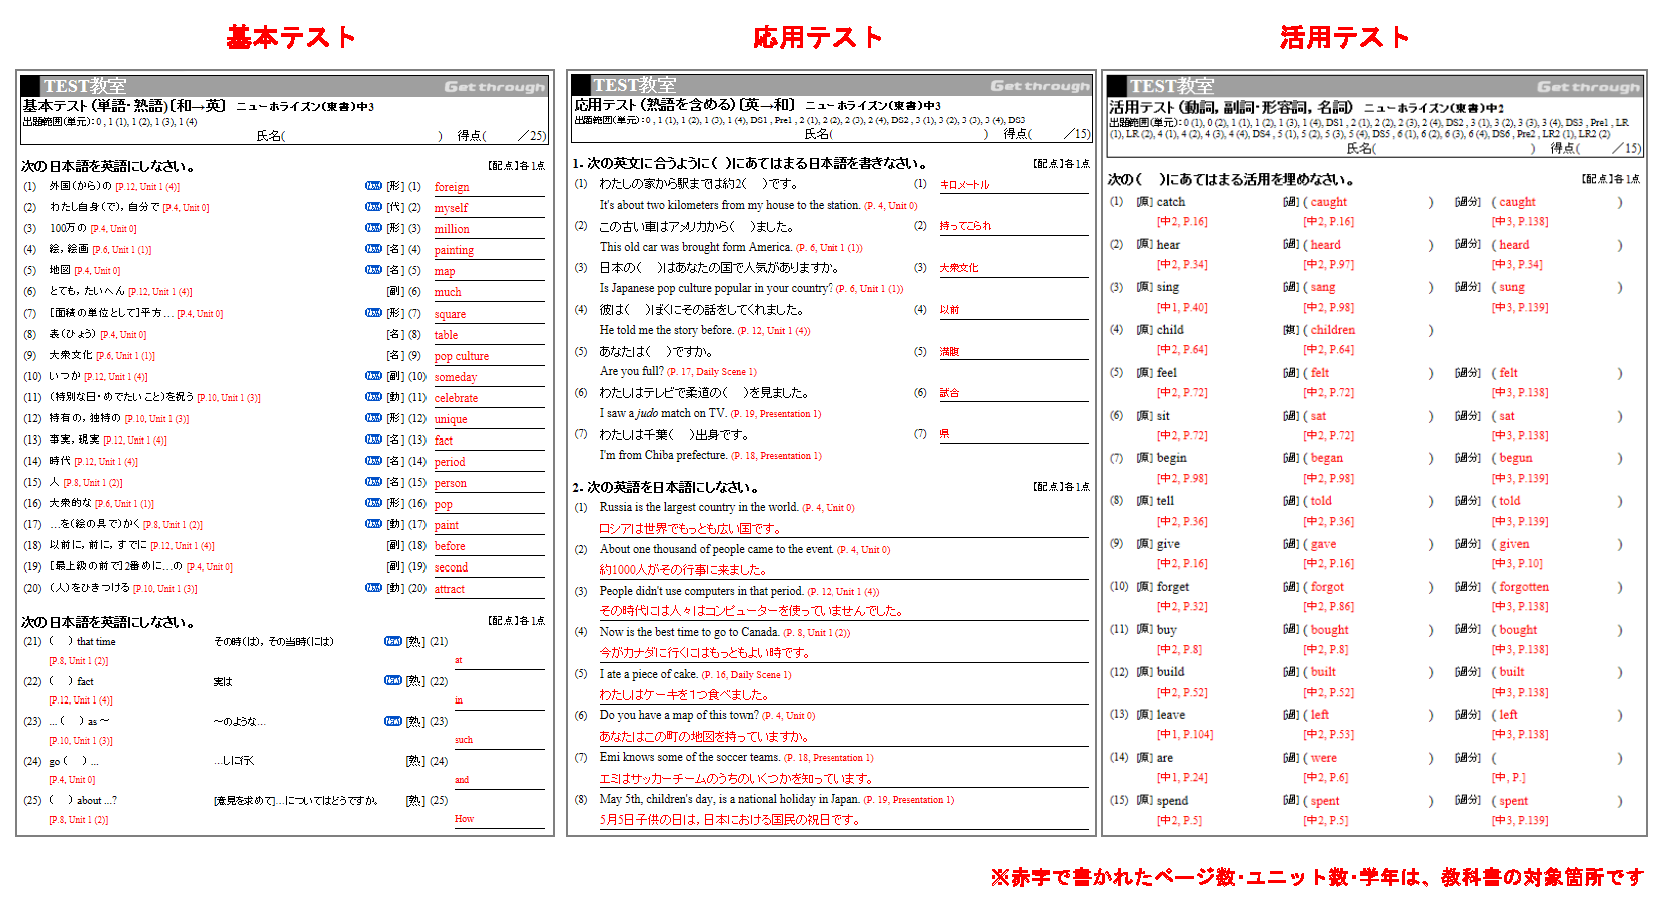Click the New badge in the 'that time' row

393,641
